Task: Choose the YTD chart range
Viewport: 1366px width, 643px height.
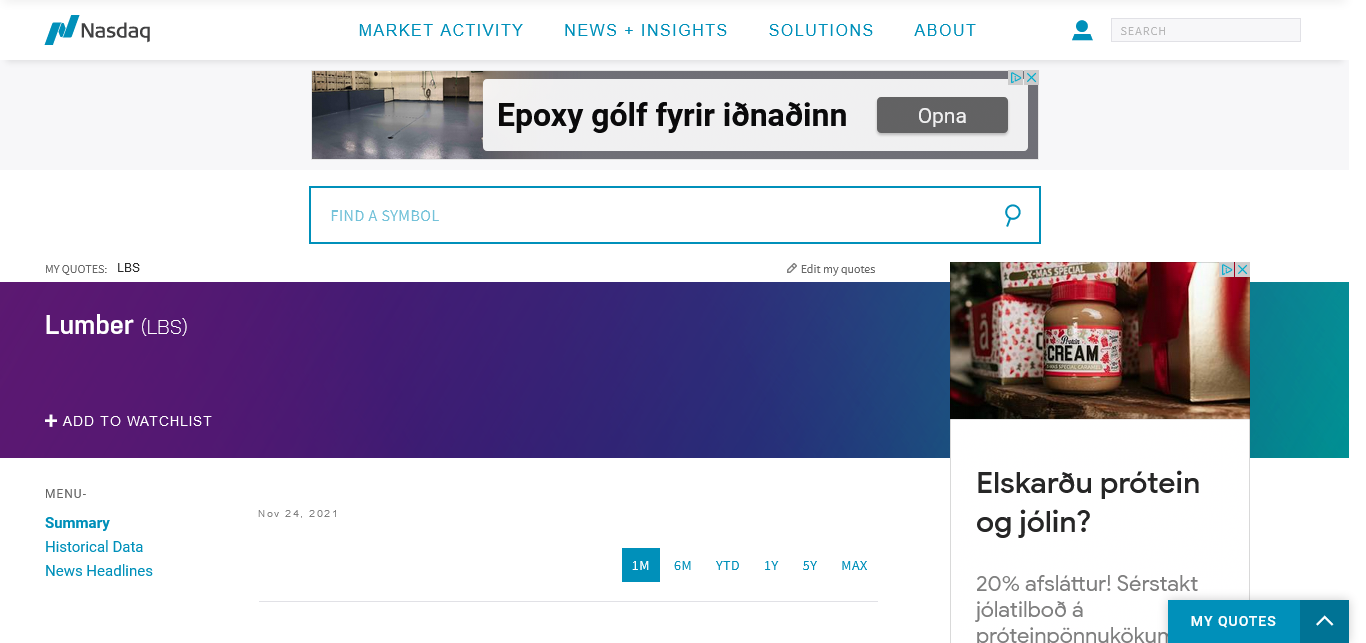Action: point(727,565)
